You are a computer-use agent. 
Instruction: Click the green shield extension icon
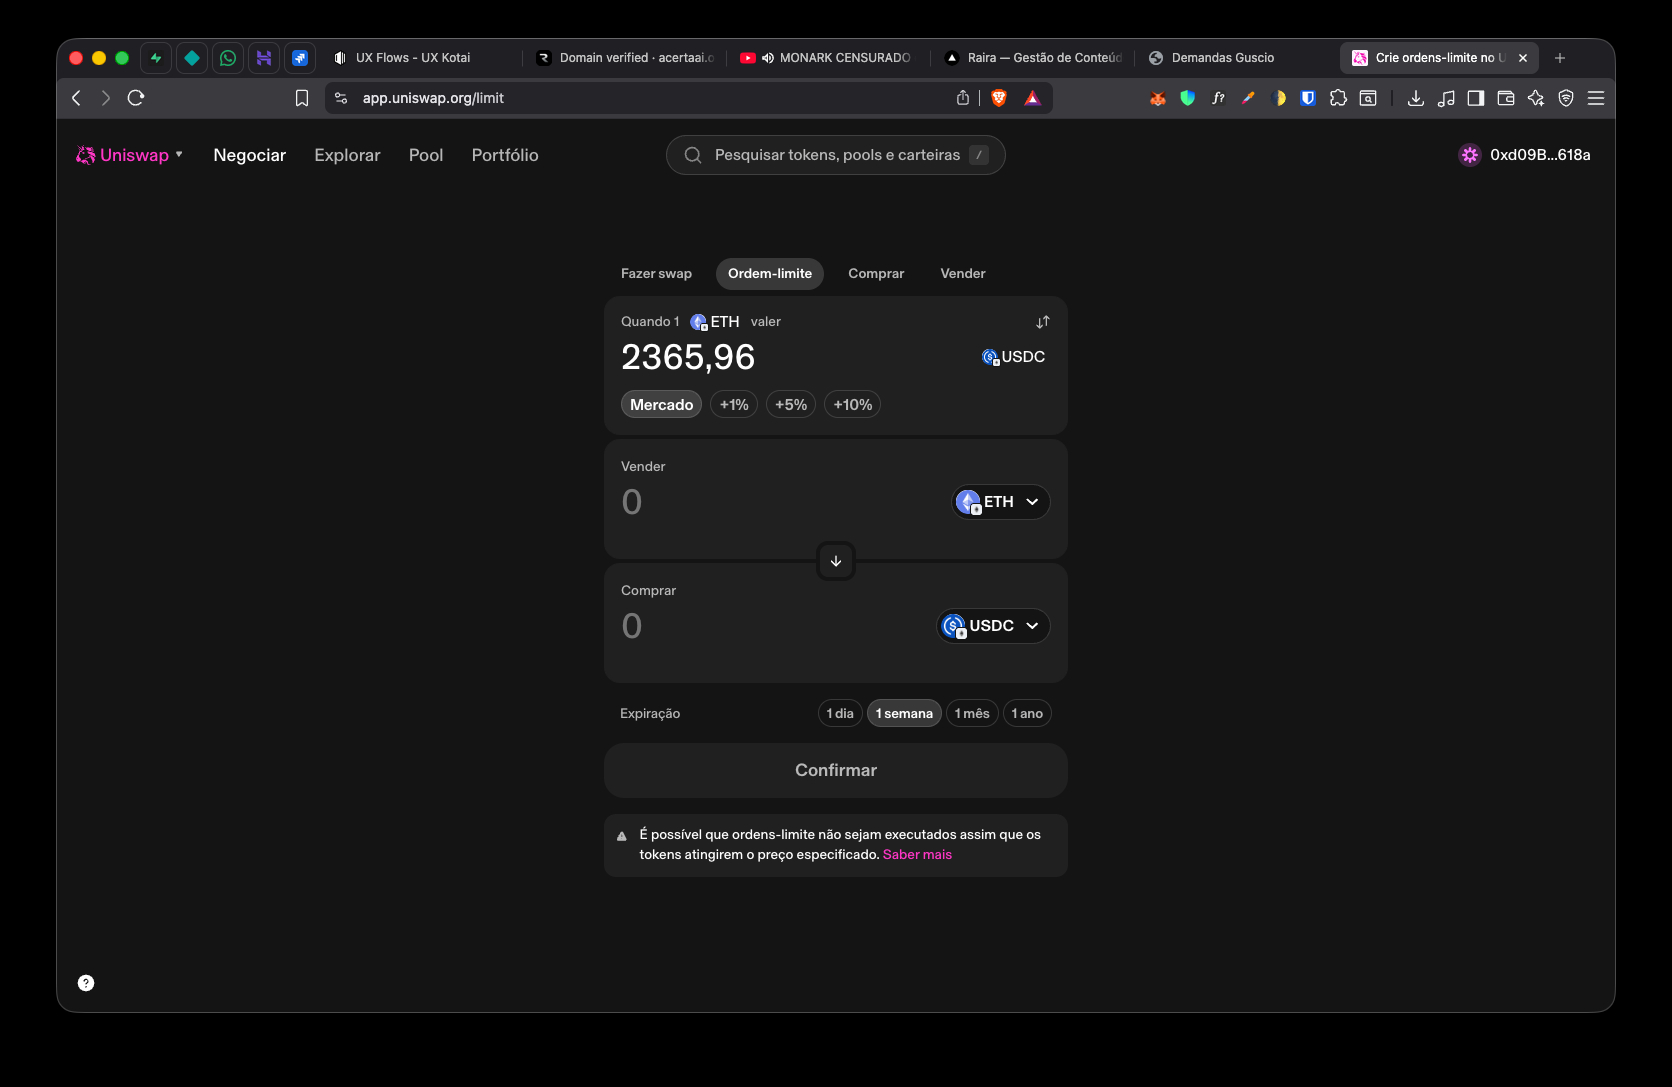(1188, 98)
